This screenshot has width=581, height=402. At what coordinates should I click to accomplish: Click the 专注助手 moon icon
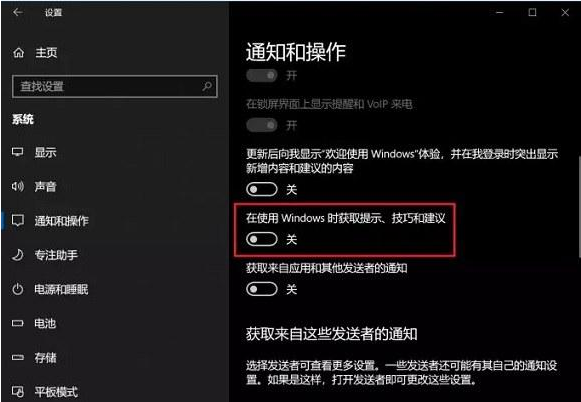coord(17,255)
